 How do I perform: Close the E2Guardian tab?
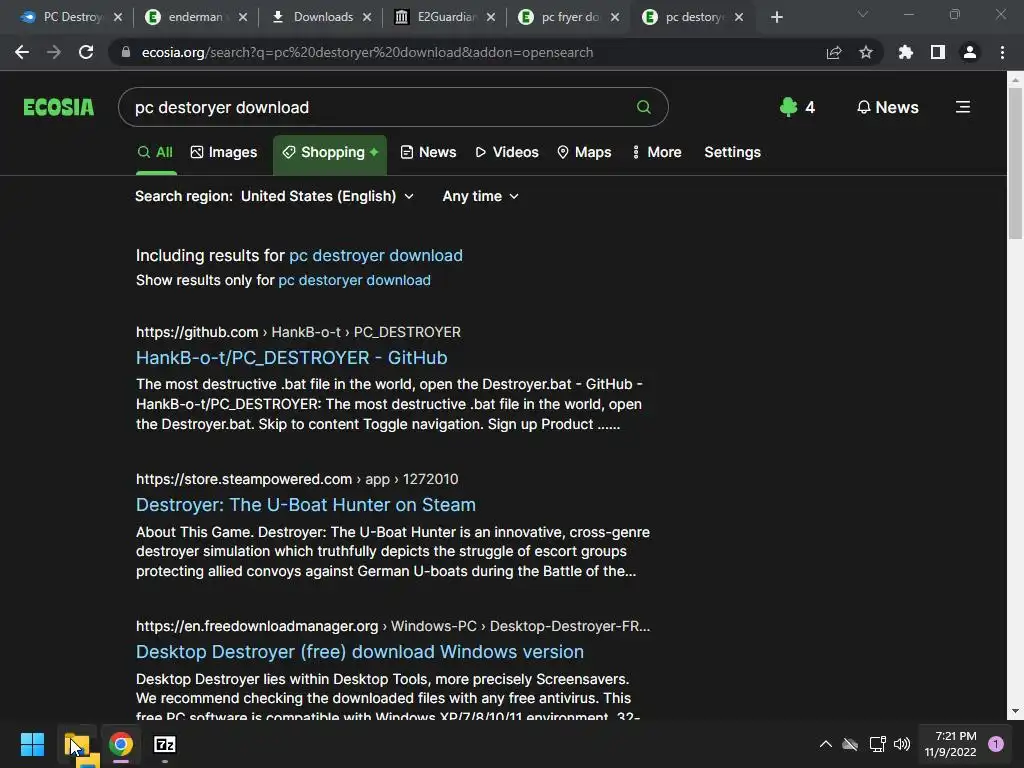click(491, 17)
